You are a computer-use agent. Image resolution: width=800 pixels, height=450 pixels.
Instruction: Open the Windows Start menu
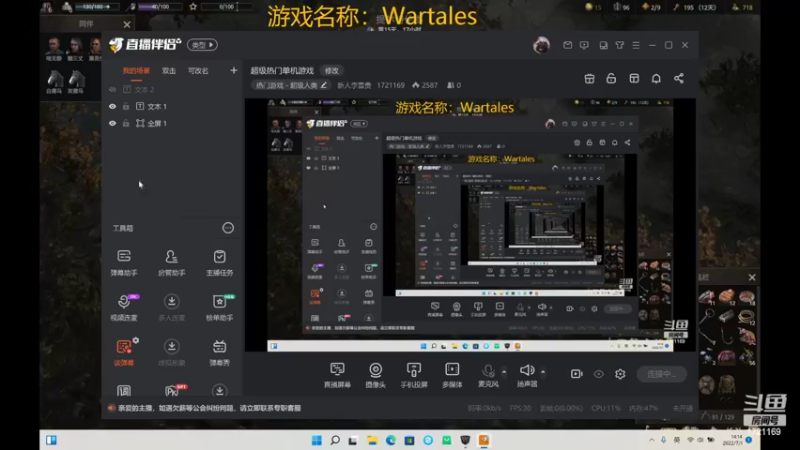[x=316, y=440]
